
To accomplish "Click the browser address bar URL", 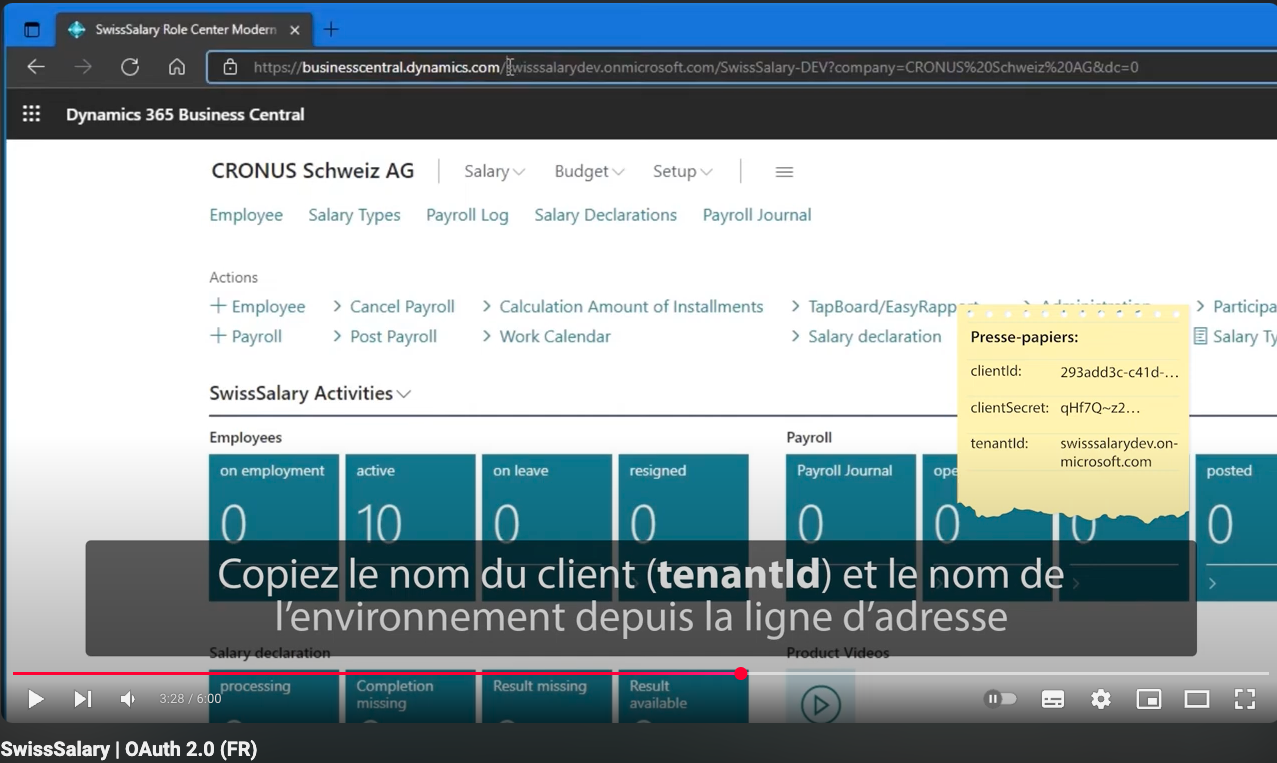I will coord(696,67).
